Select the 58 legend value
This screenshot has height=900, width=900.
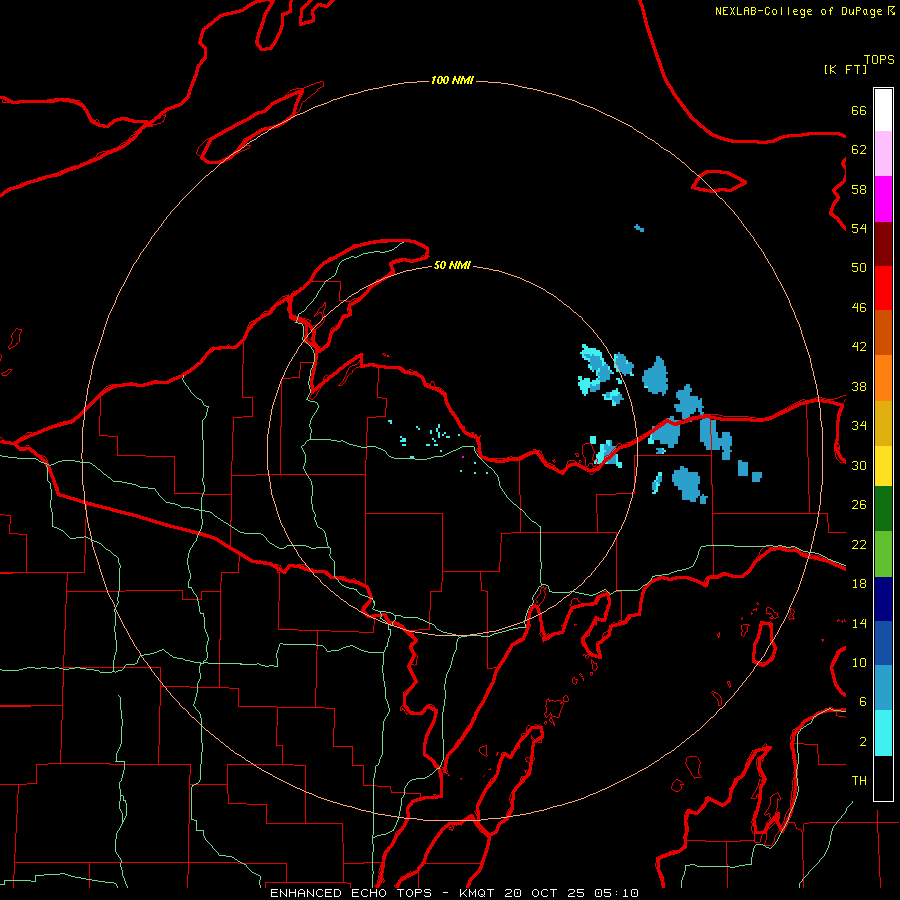click(859, 189)
